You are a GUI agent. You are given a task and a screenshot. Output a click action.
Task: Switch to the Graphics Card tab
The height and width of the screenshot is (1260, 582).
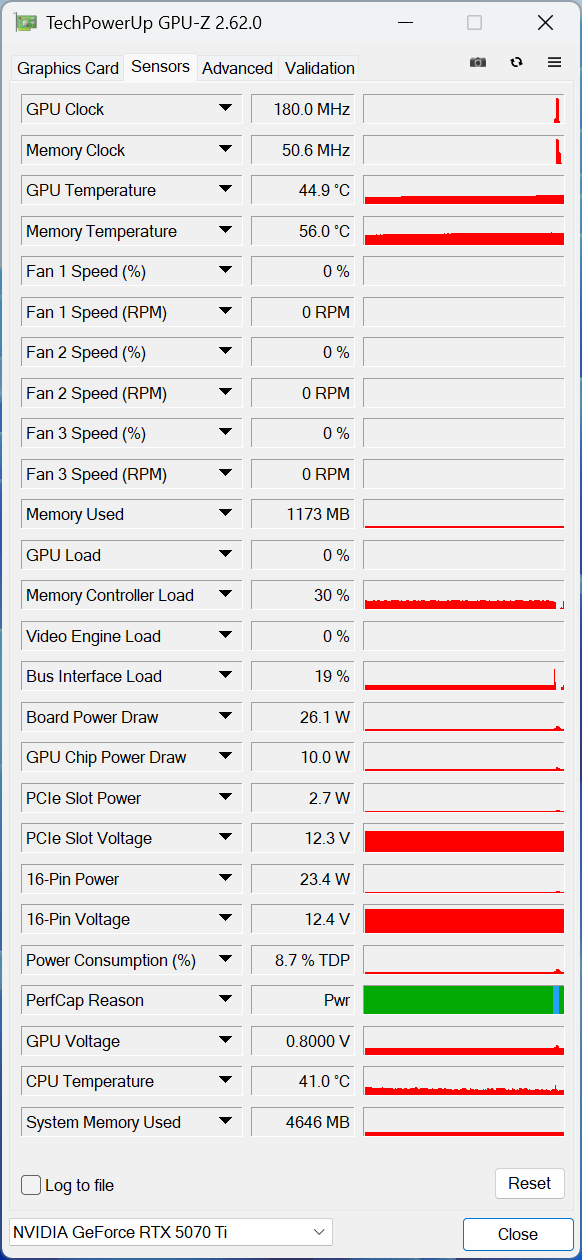coord(68,68)
